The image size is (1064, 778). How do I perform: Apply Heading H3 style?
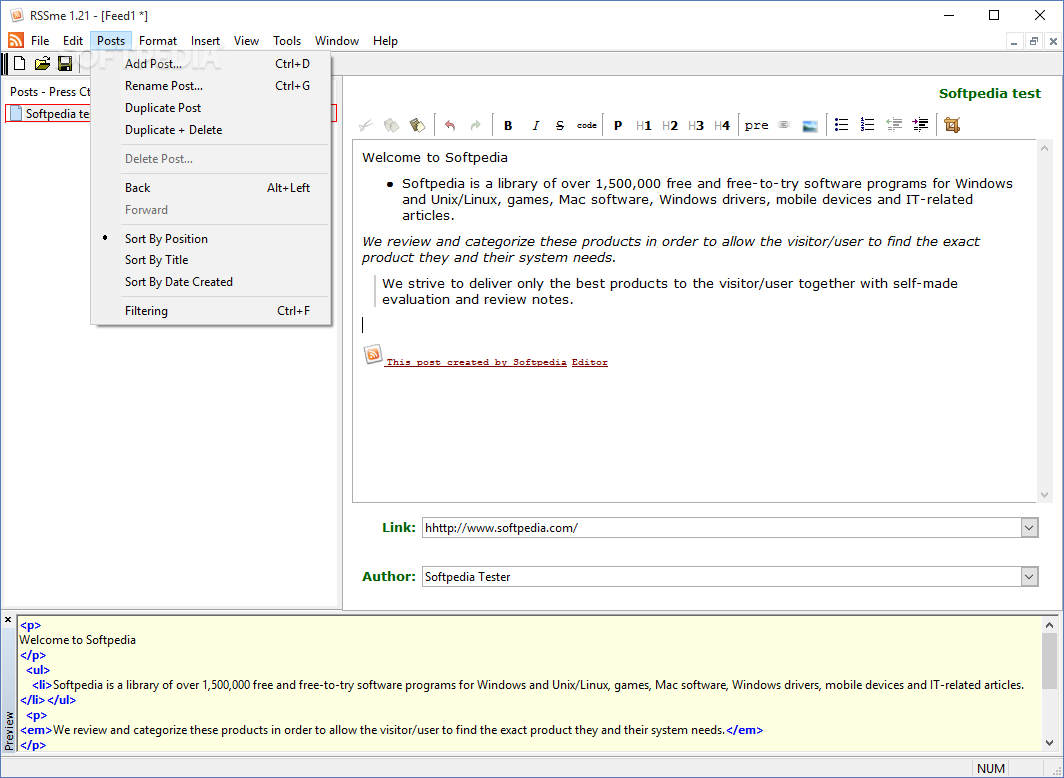[696, 125]
